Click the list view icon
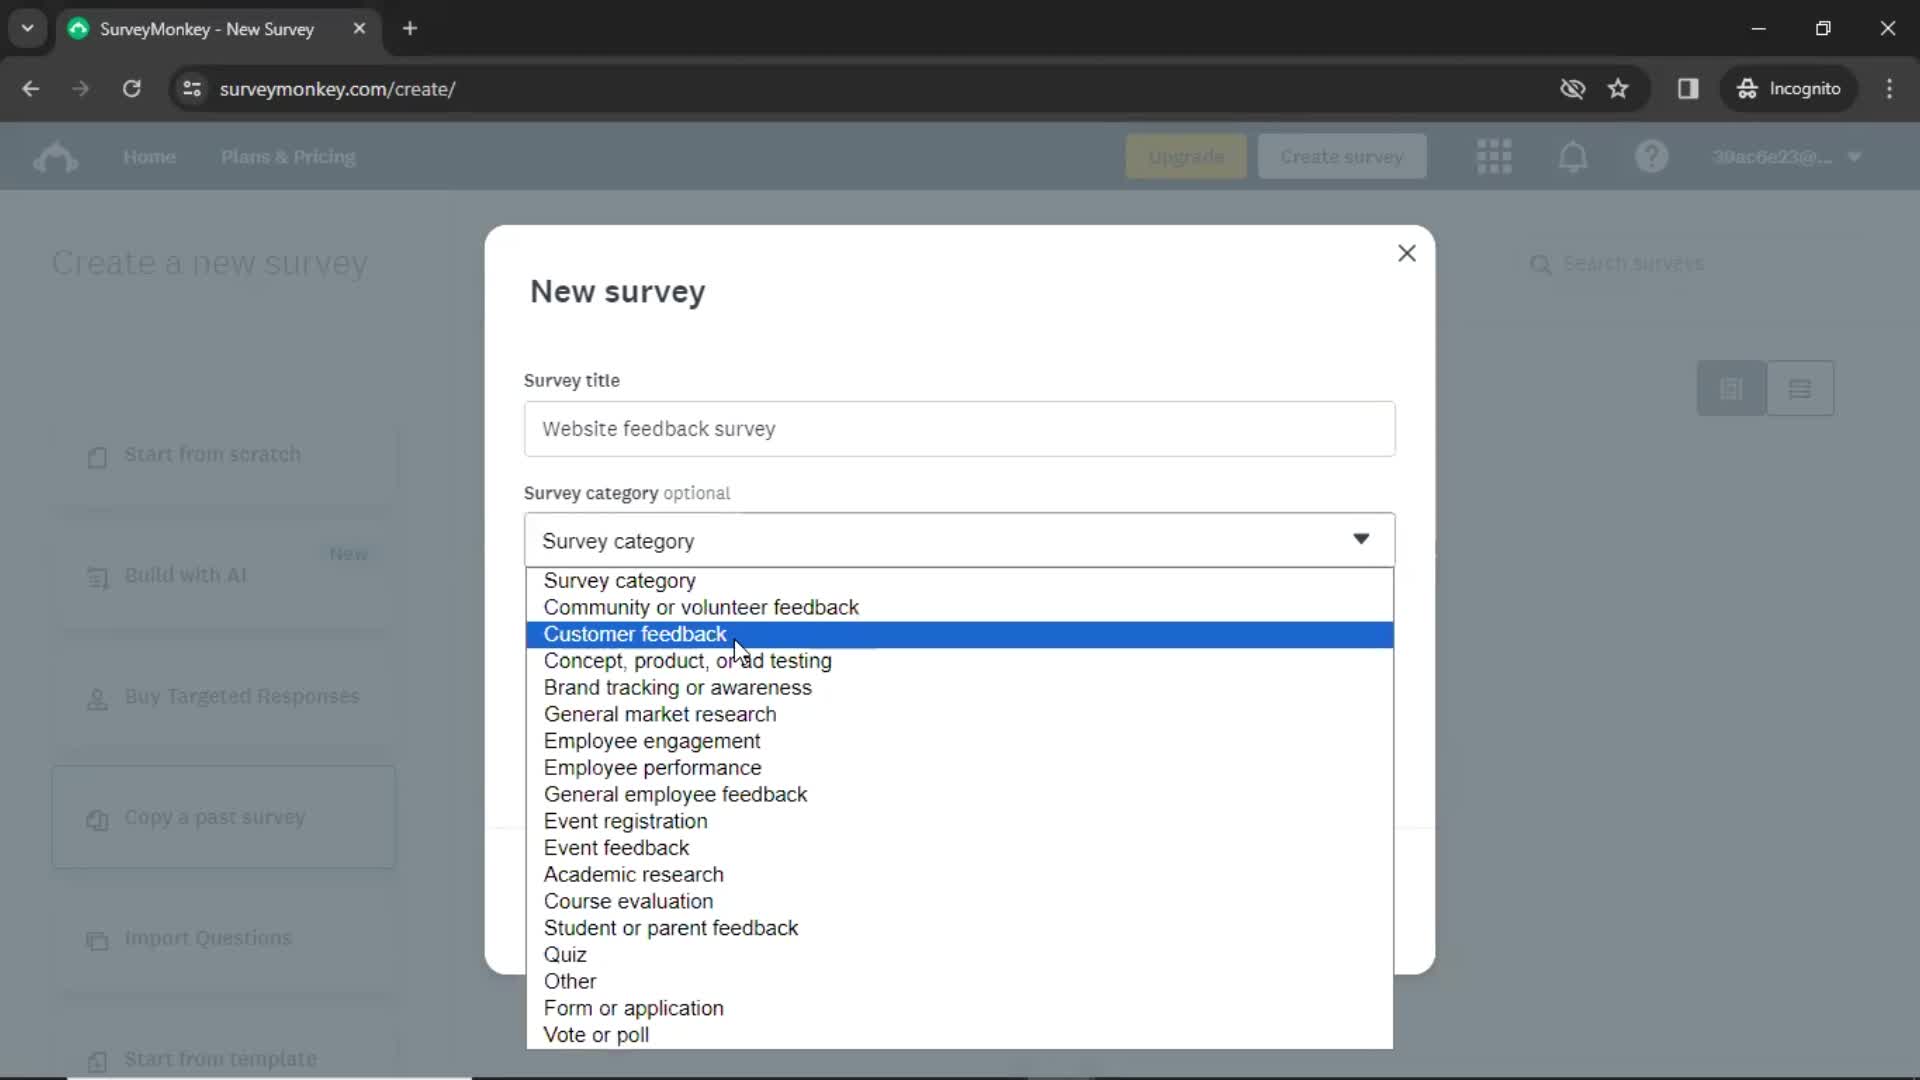 [x=1800, y=388]
